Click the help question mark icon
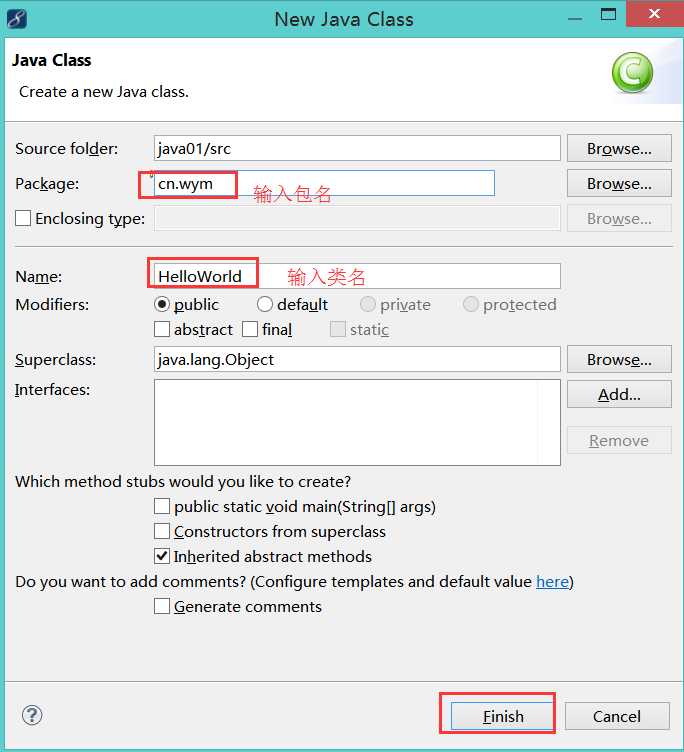684x752 pixels. click(32, 715)
